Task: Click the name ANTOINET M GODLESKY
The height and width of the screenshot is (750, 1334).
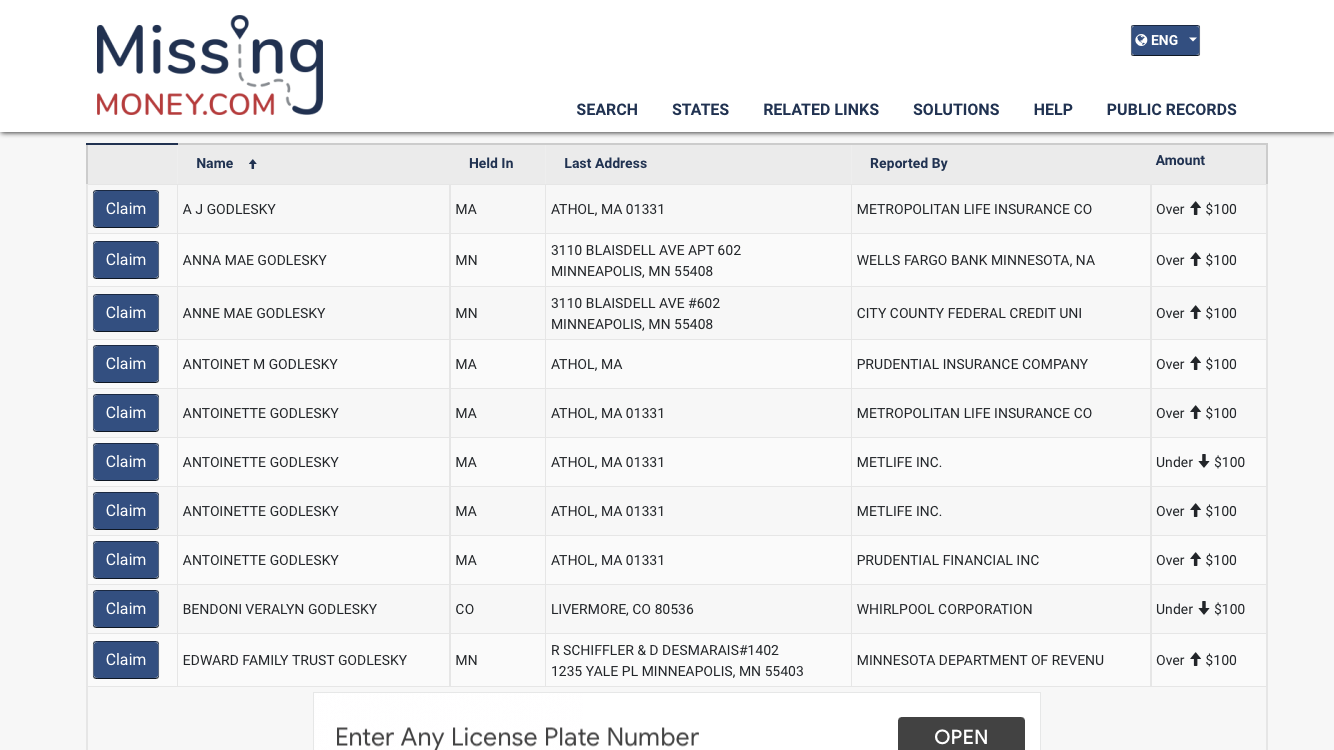Action: click(260, 364)
